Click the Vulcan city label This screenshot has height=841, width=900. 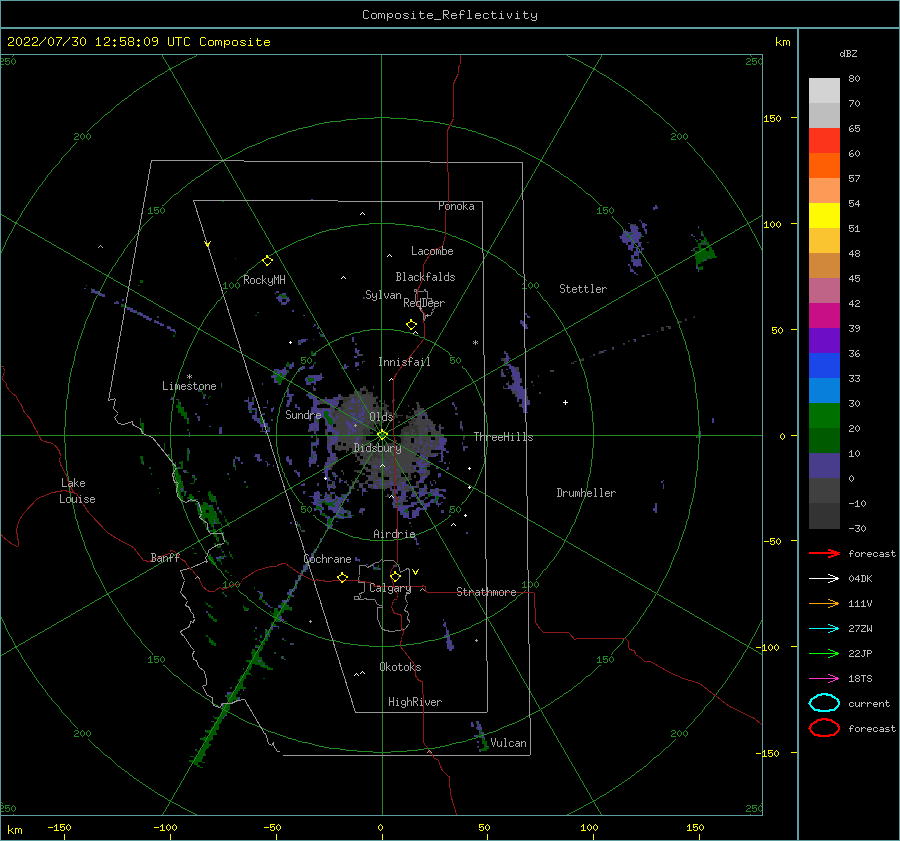coord(508,743)
